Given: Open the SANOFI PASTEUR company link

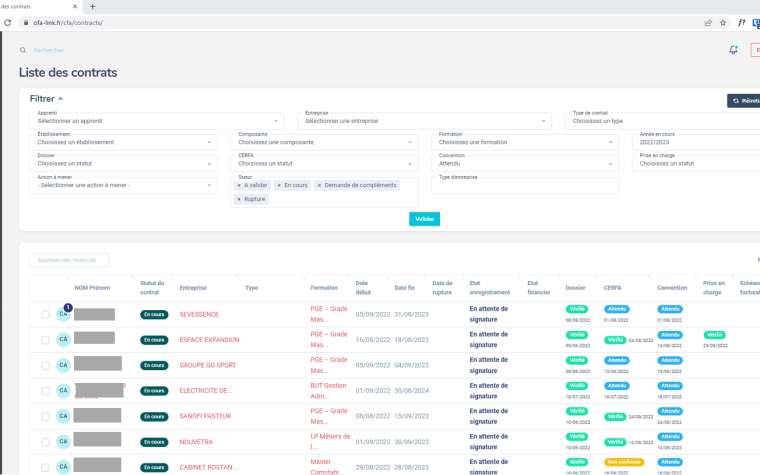Looking at the screenshot, I should click(204, 415).
